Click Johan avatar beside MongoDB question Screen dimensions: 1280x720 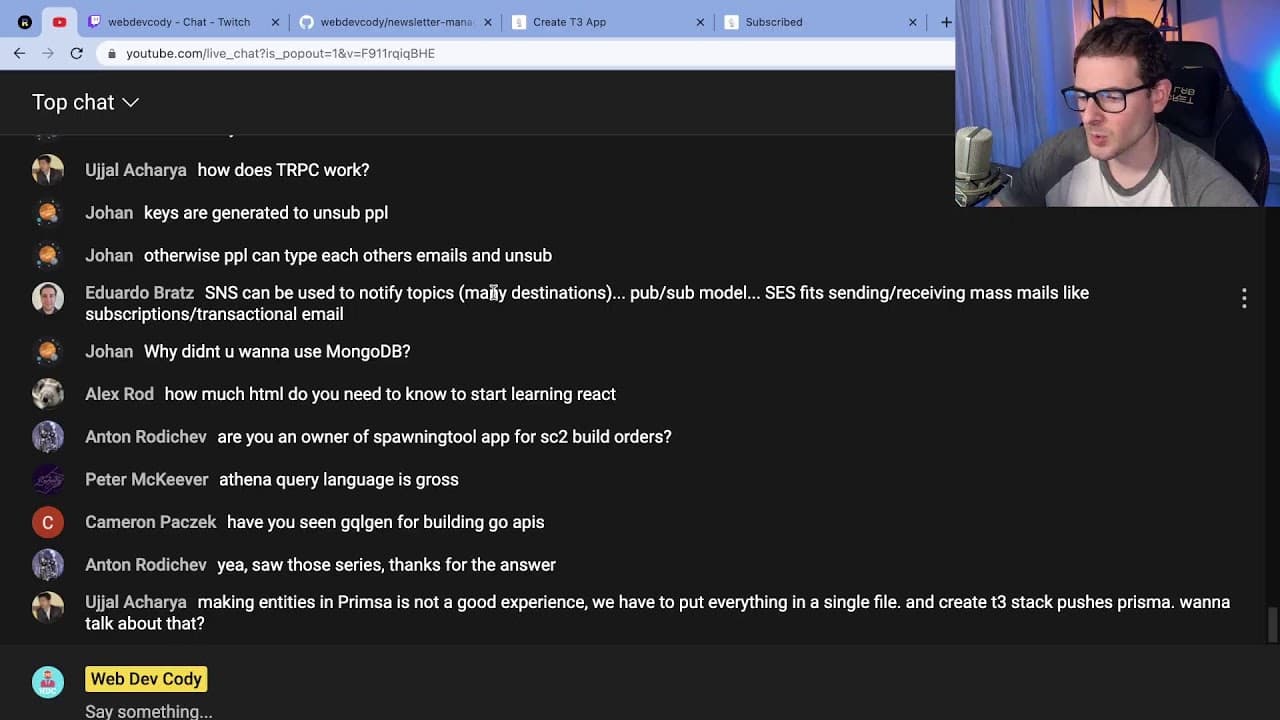[48, 352]
